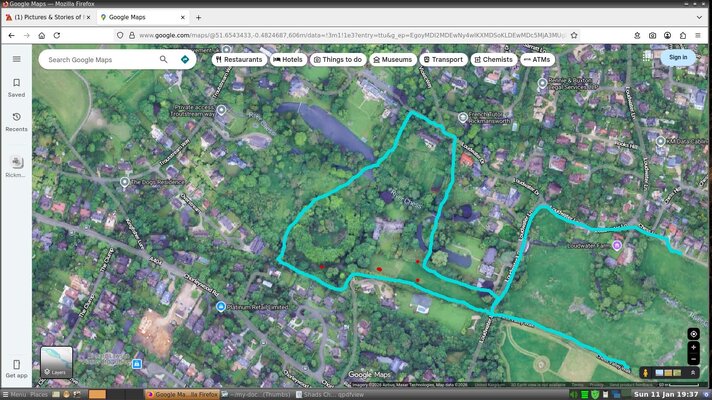The height and width of the screenshot is (400, 712).
Task: List all tabs dropdown arrow
Action: point(699,17)
